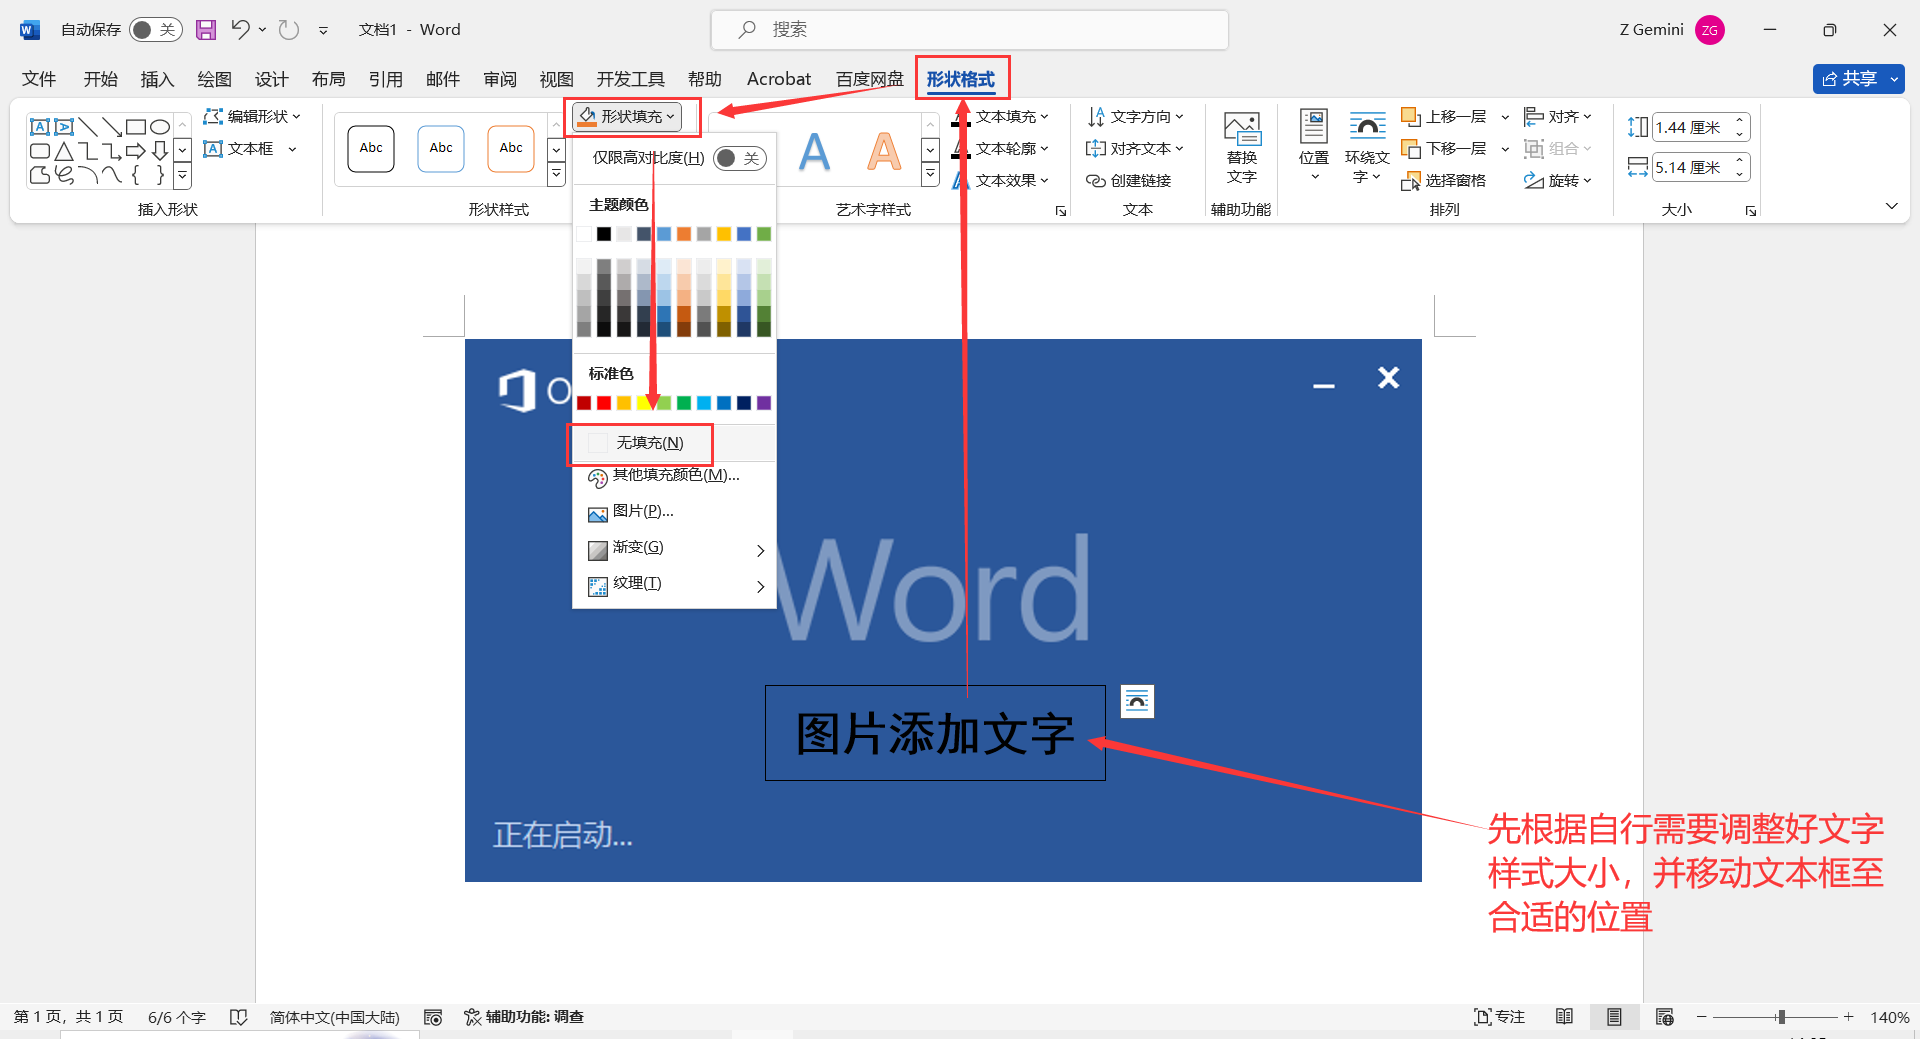Viewport: 1920px width, 1039px height.
Task: Switch to Design (设计) tab
Action: click(271, 79)
